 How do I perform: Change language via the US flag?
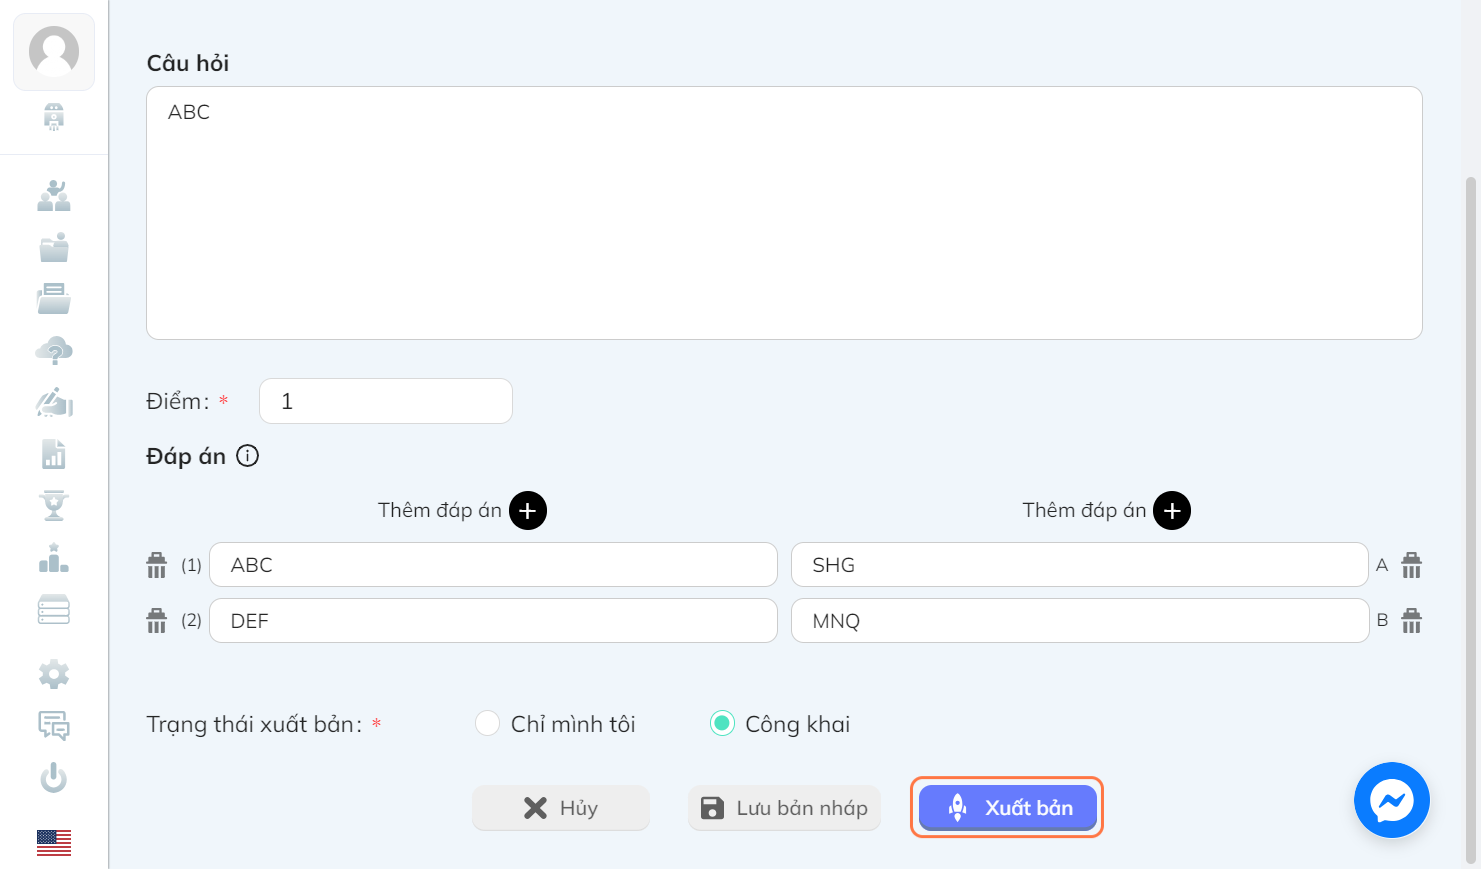54,843
